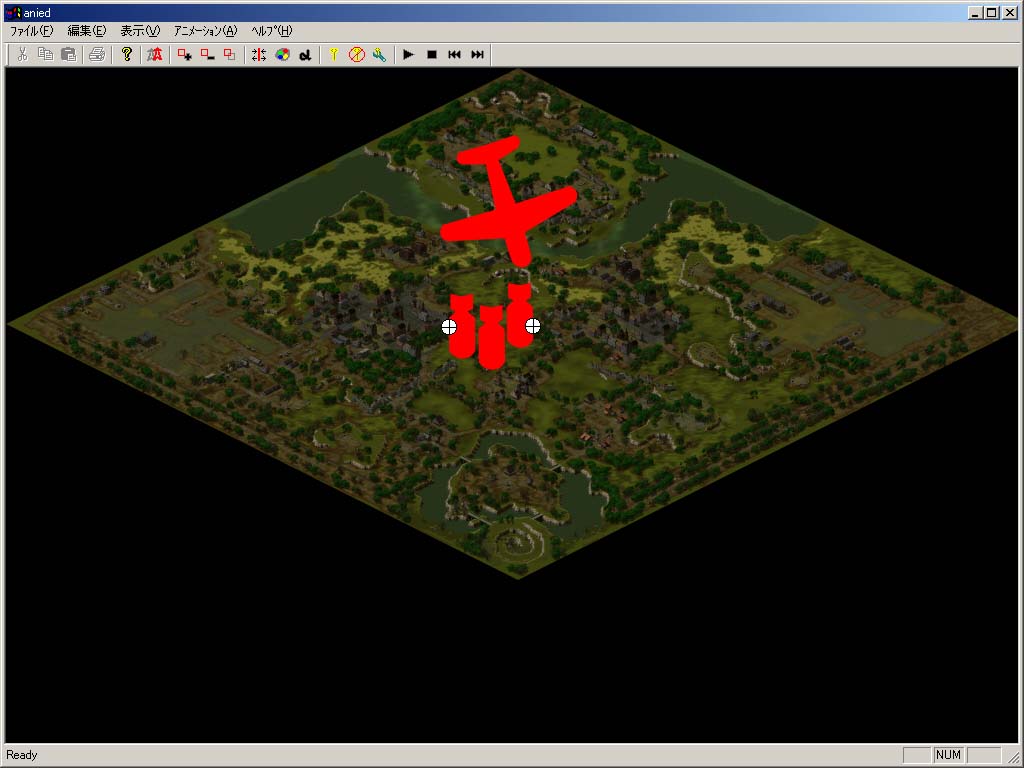Skip forward to the last frame
The image size is (1024, 768).
coord(477,54)
